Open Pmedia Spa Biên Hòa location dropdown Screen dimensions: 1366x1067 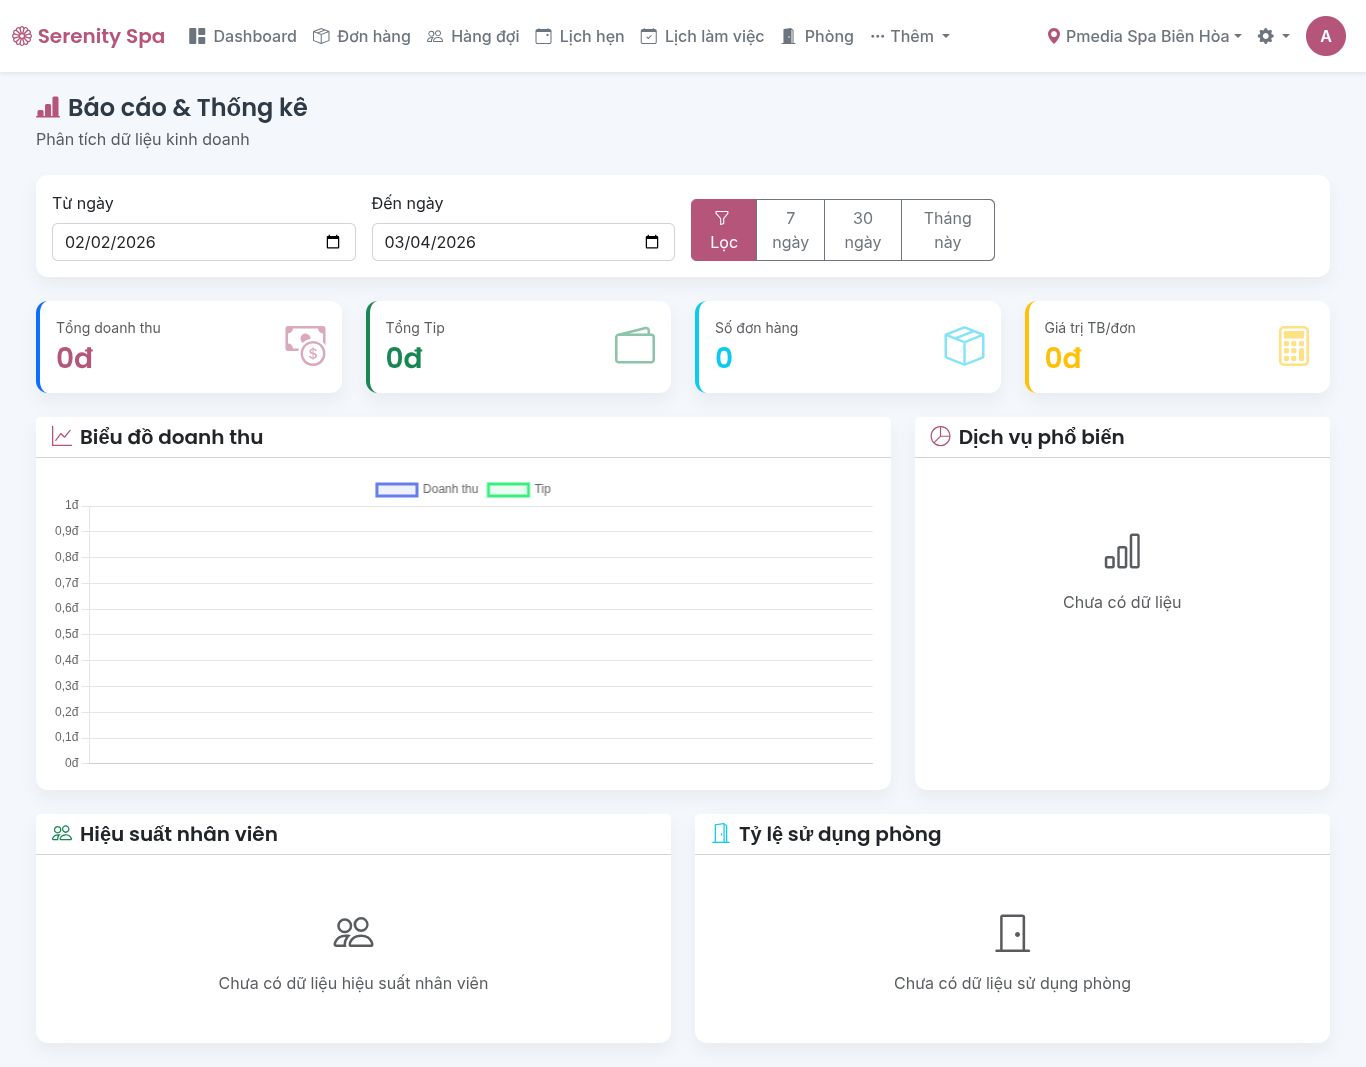1144,36
